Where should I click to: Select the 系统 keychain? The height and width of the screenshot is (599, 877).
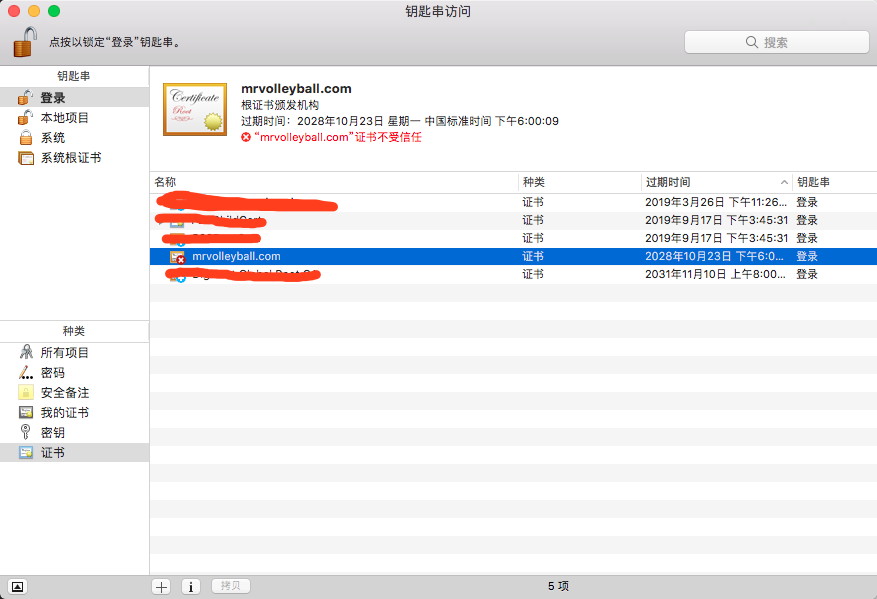(74, 138)
